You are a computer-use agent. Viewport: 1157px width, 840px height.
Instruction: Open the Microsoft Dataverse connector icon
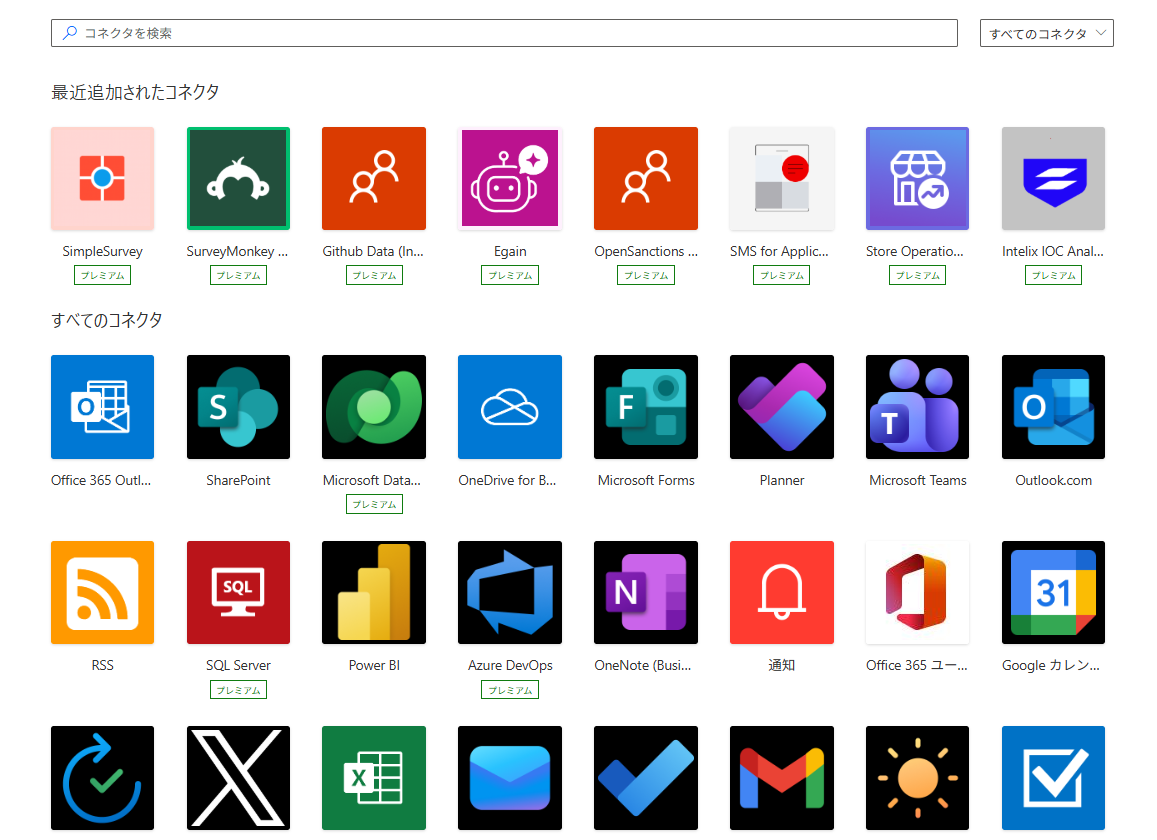(x=374, y=407)
